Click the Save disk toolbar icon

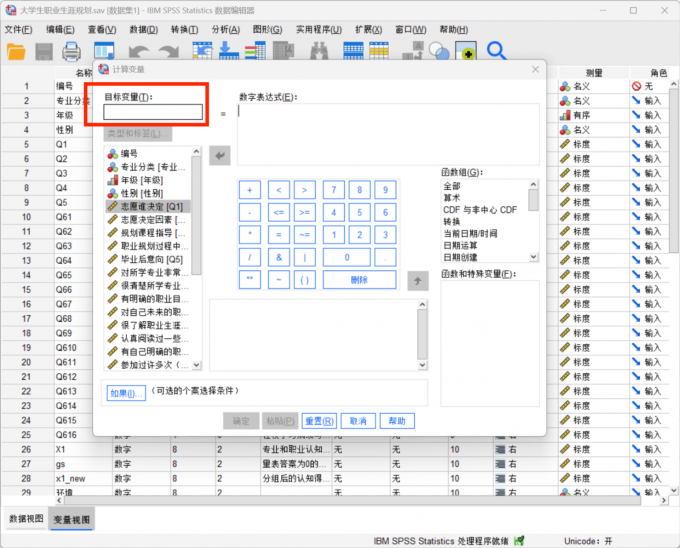pyautogui.click(x=44, y=52)
